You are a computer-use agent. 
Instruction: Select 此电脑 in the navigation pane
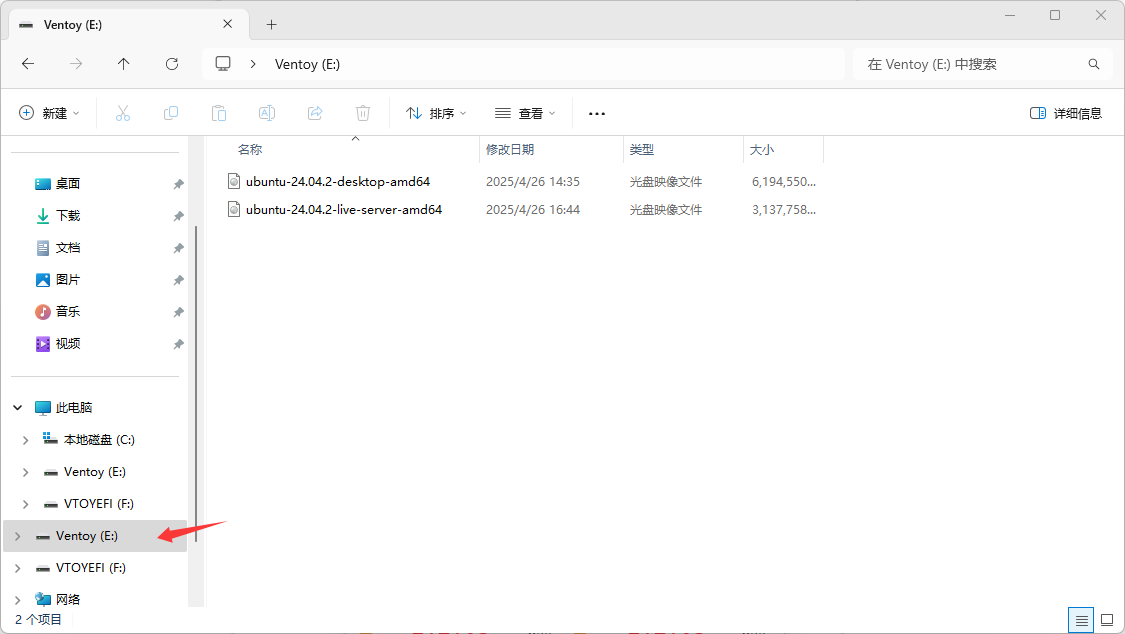pos(74,407)
